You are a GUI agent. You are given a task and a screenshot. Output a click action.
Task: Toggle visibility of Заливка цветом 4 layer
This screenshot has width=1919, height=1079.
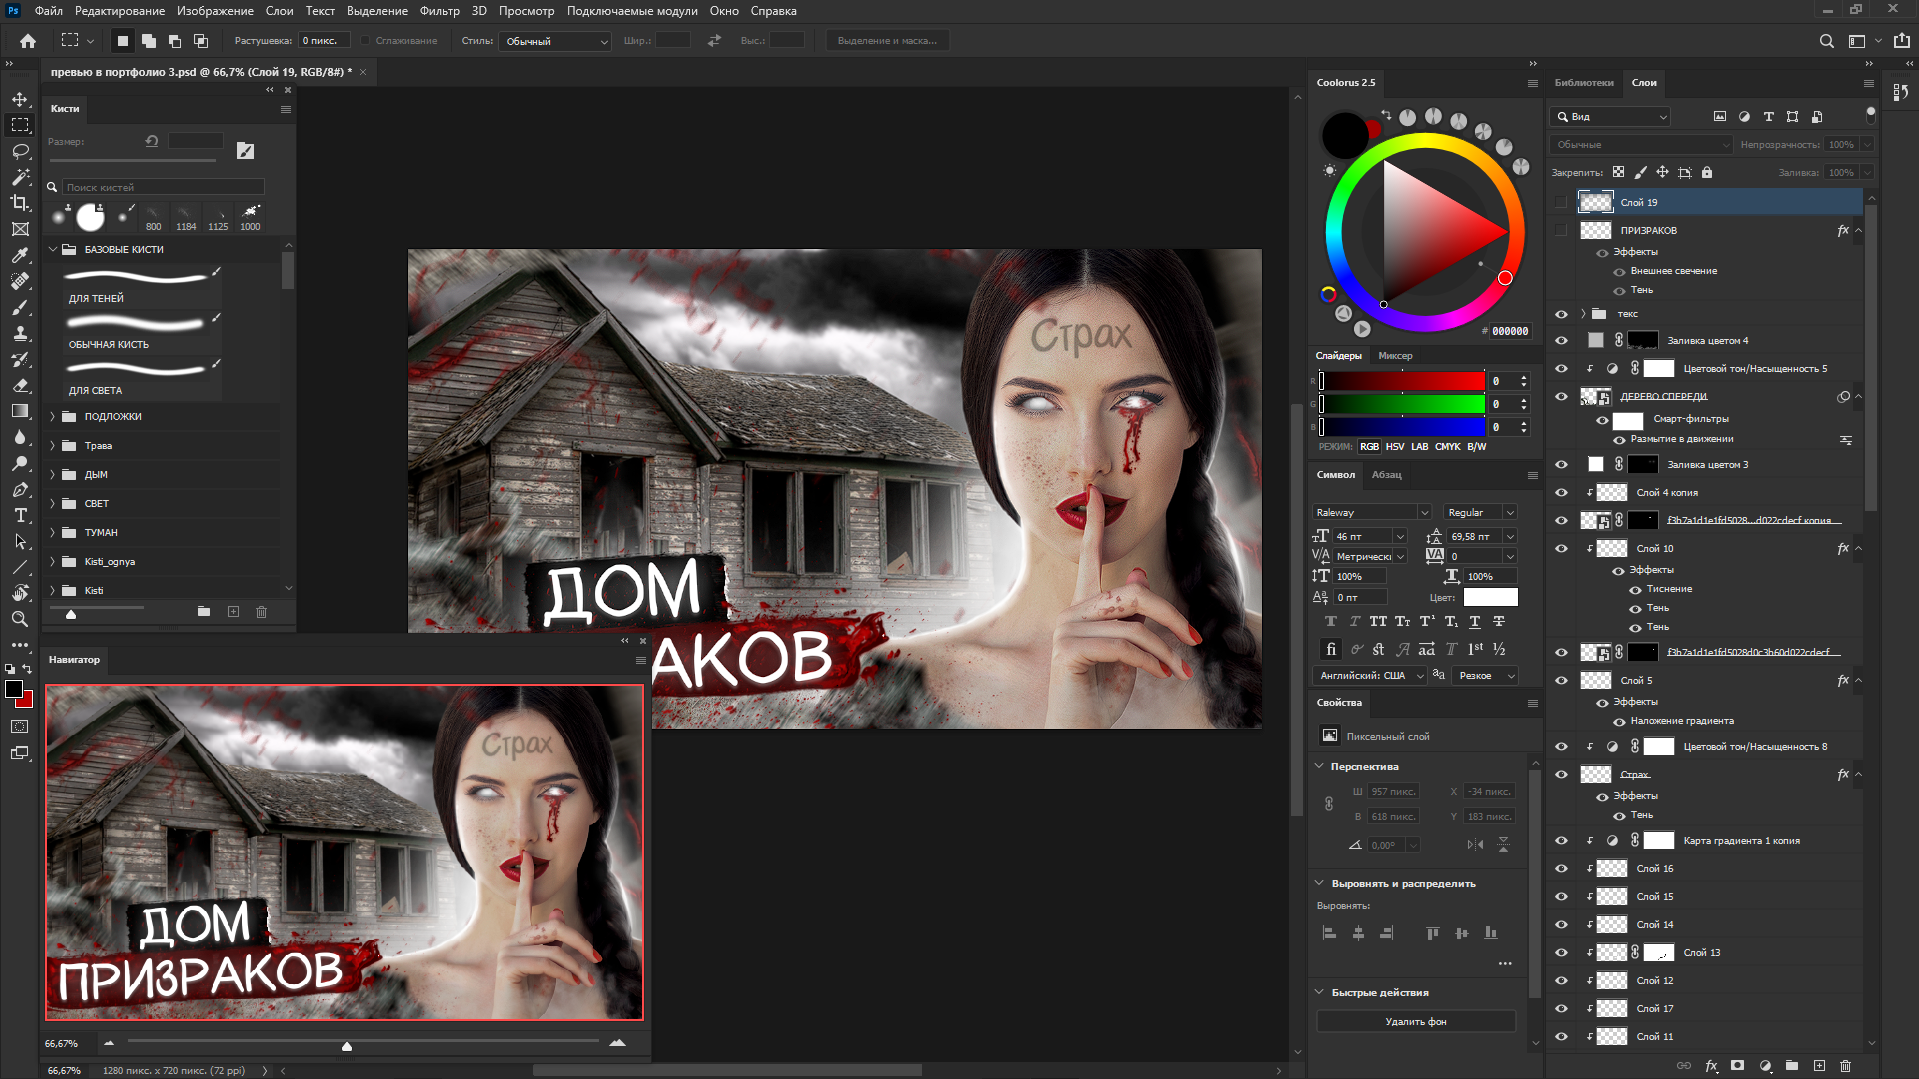[1561, 341]
